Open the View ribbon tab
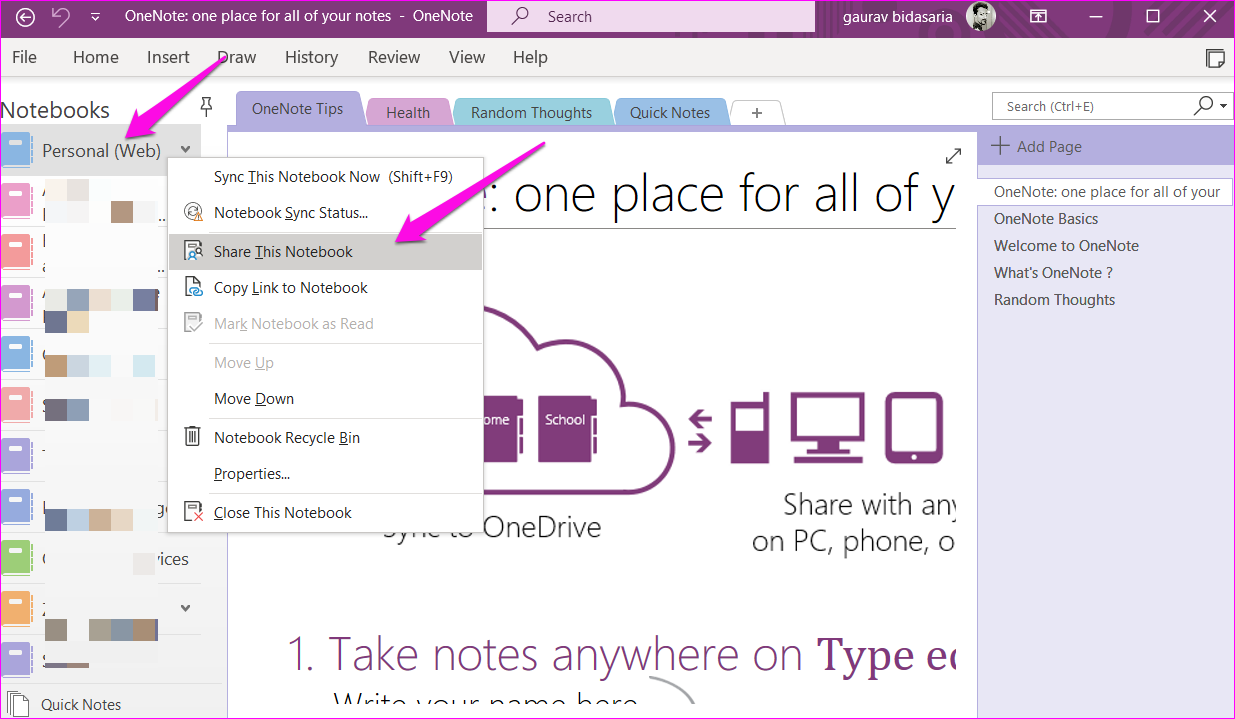1235x719 pixels. (467, 57)
